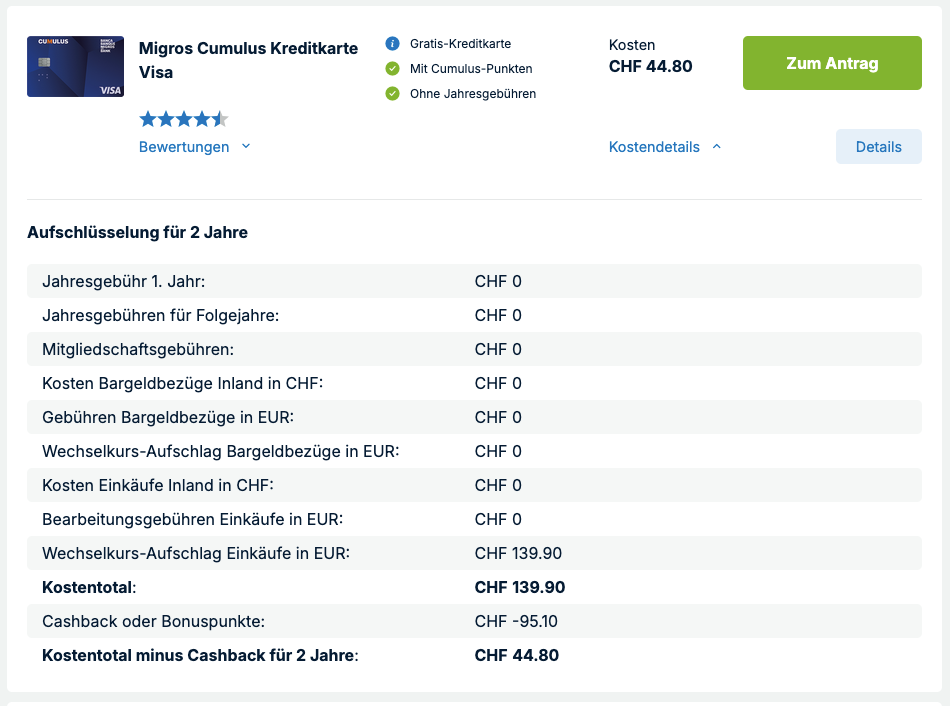Select the Jahresgebühr 1. Jahr row
This screenshot has height=706, width=950.
click(474, 281)
